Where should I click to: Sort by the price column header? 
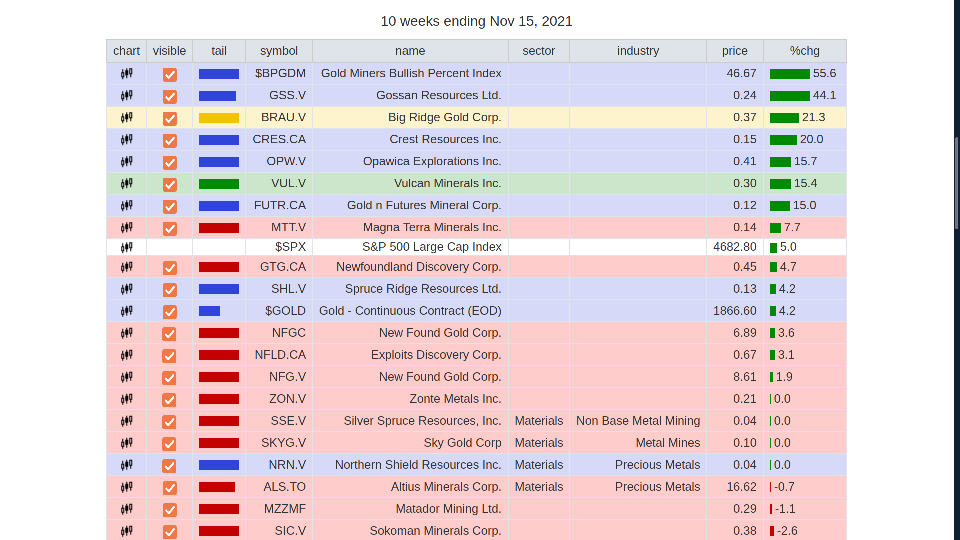(x=734, y=51)
